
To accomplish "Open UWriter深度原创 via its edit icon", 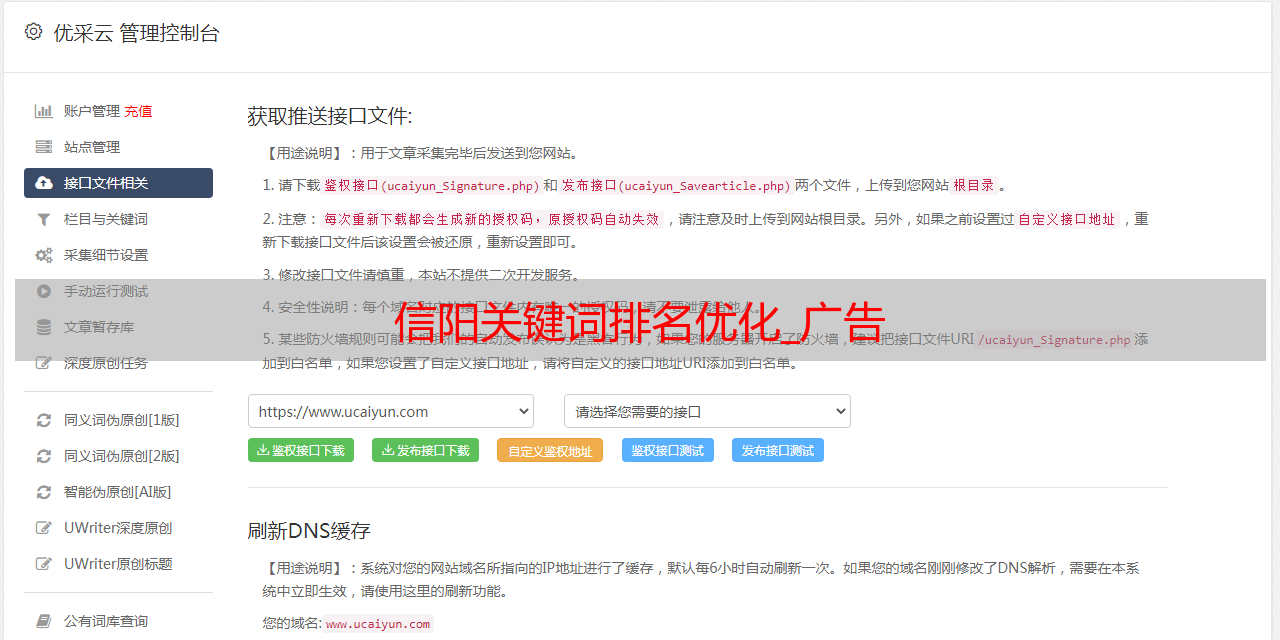I will tap(44, 528).
